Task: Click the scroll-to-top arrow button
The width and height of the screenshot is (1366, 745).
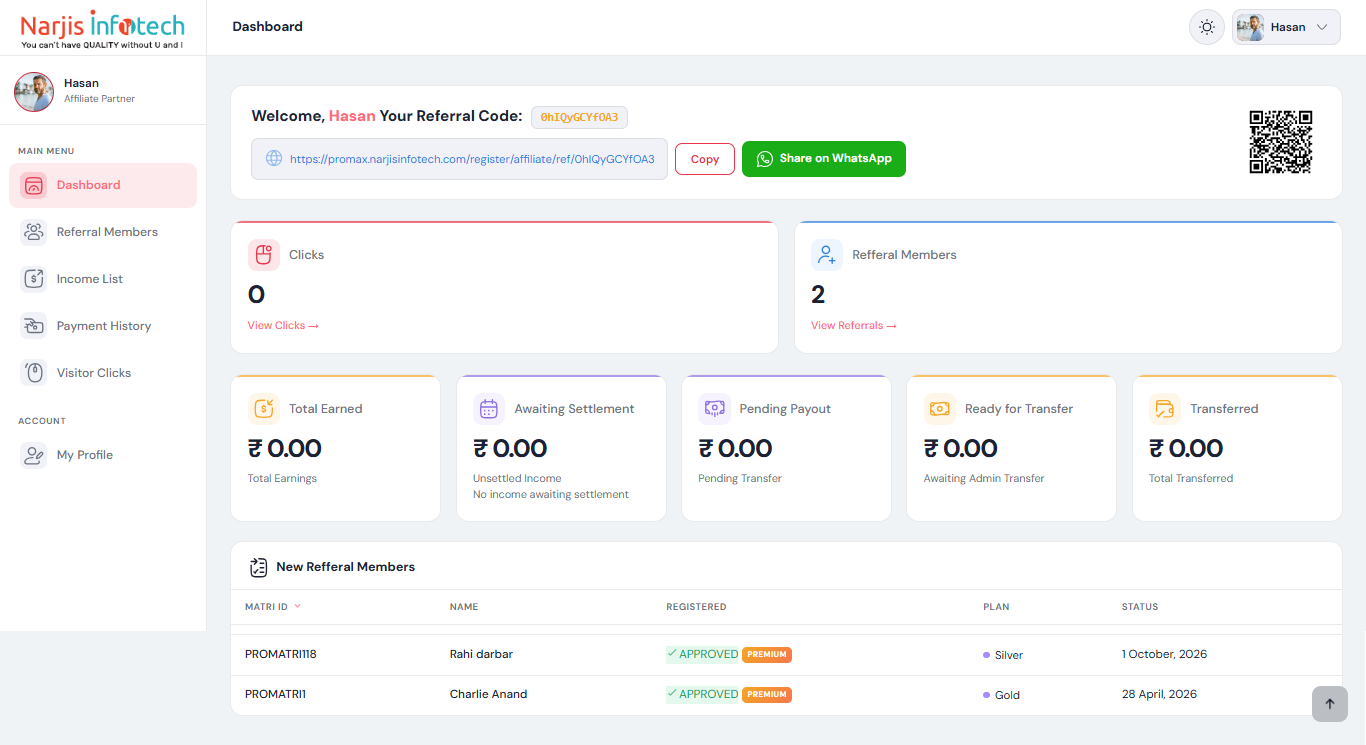Action: (1330, 704)
